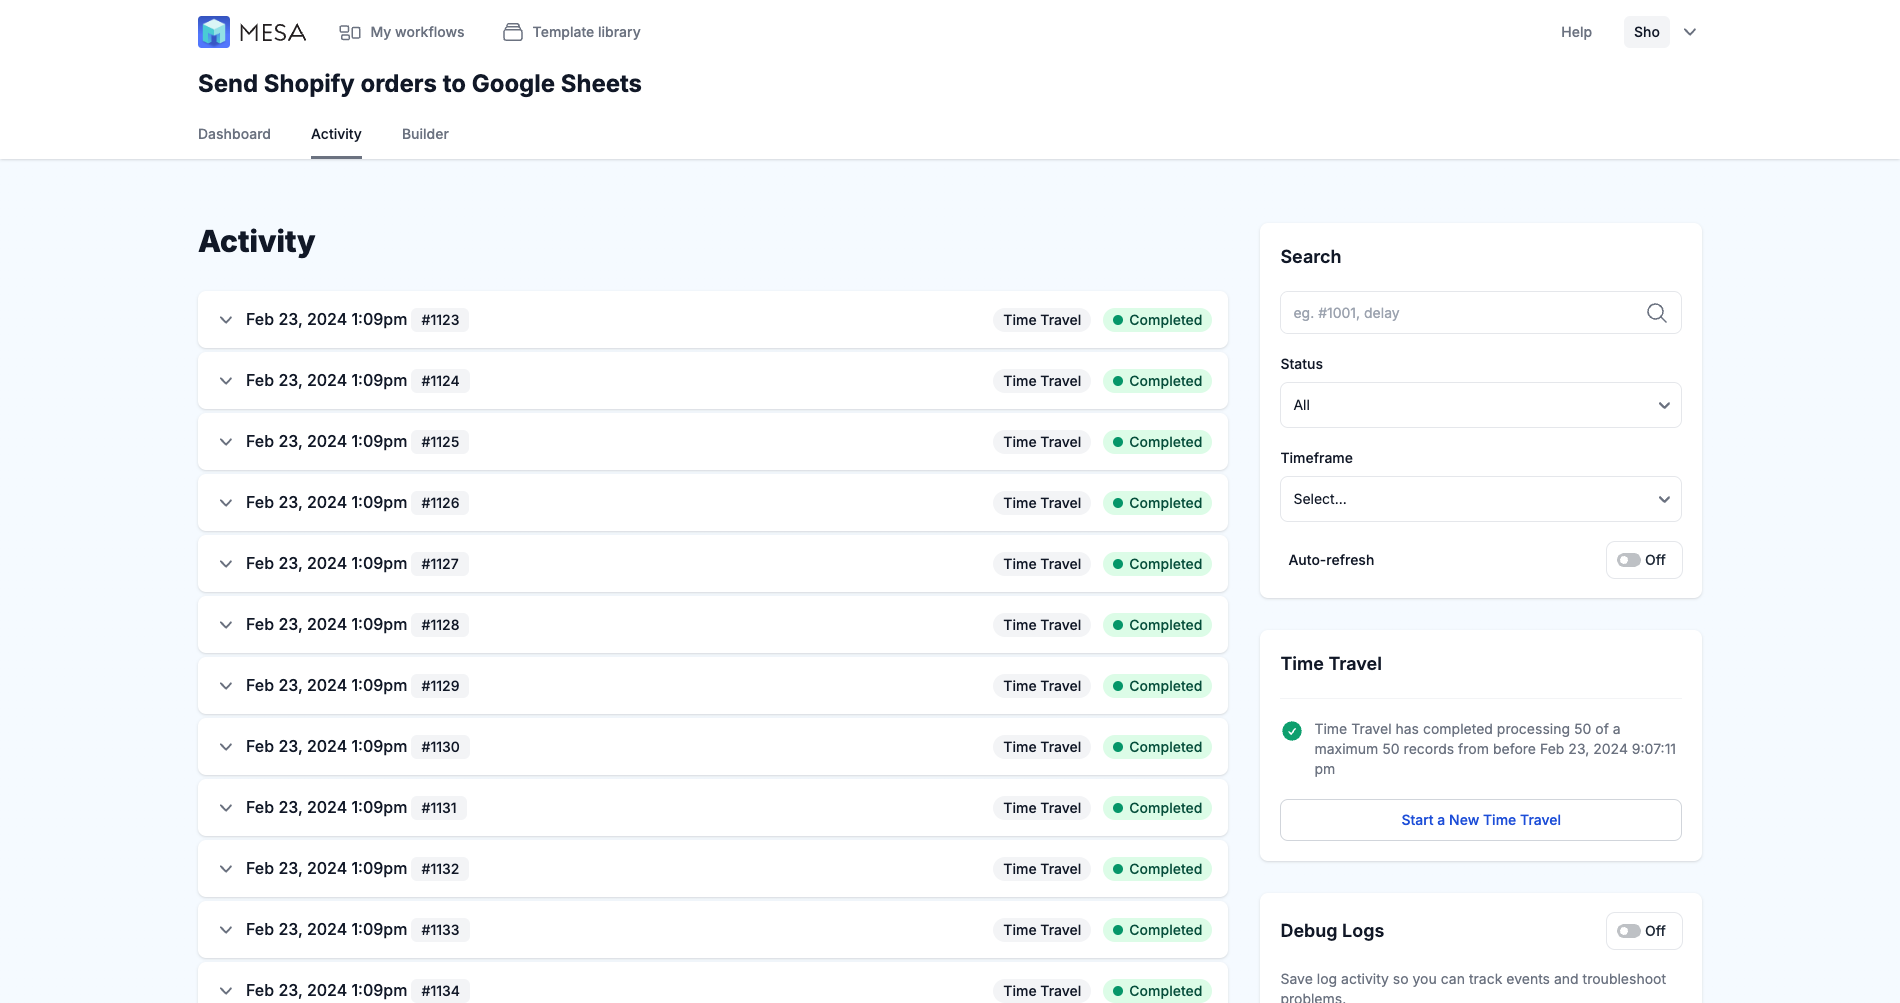Click the green check icon in Time Travel

click(1292, 731)
